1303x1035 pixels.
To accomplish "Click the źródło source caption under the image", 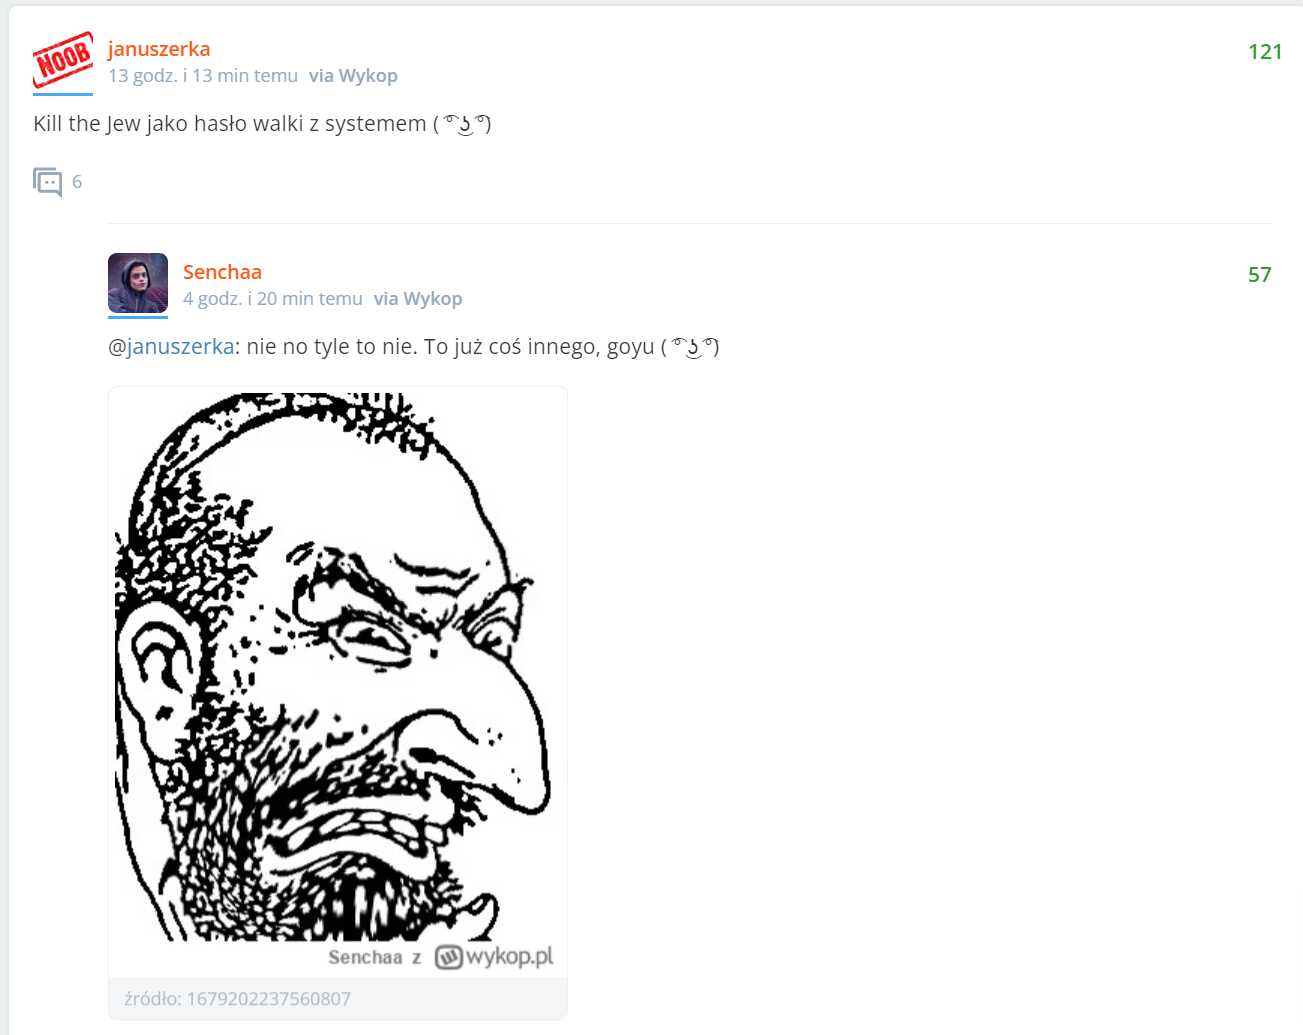I will pyautogui.click(x=238, y=999).
